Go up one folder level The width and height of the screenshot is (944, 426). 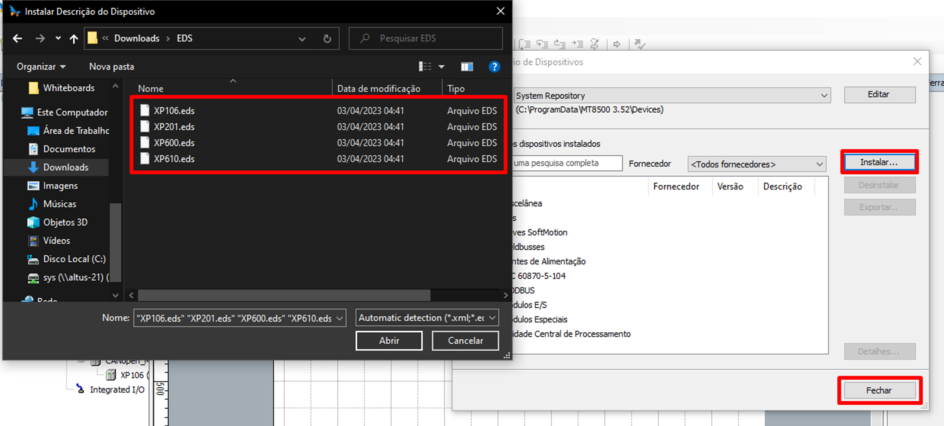(74, 39)
